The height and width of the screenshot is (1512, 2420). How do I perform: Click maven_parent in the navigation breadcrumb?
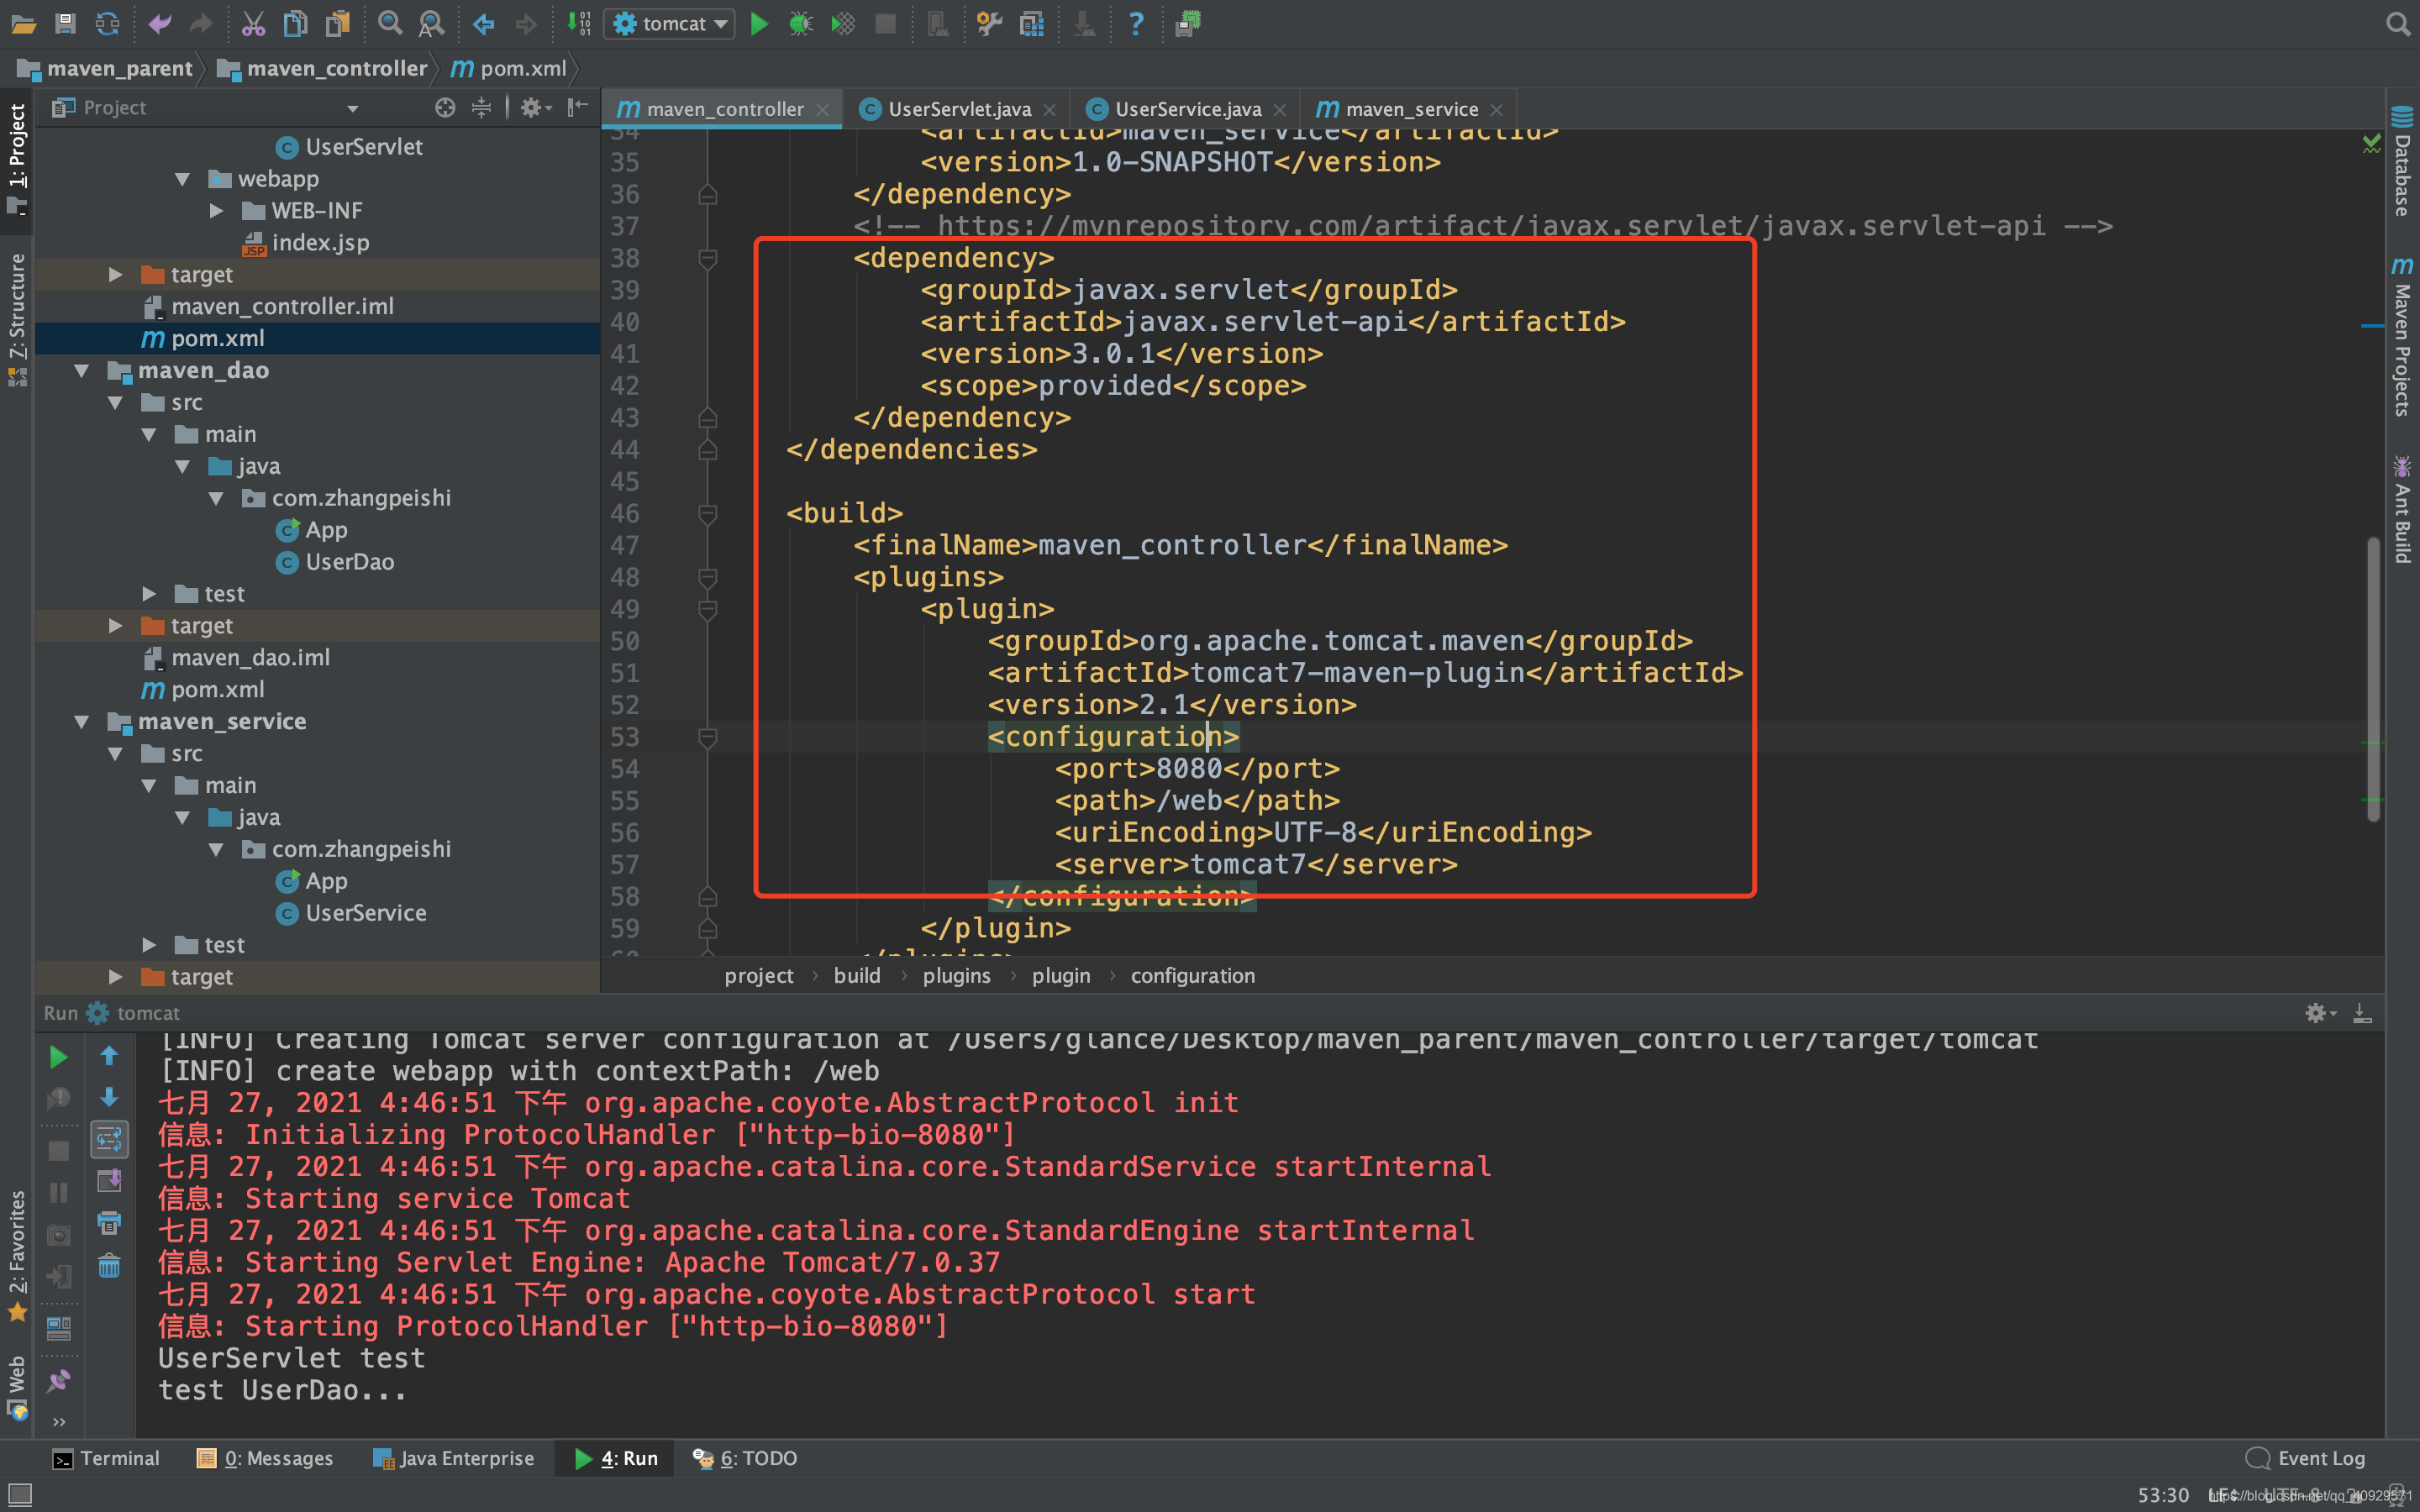[118, 68]
